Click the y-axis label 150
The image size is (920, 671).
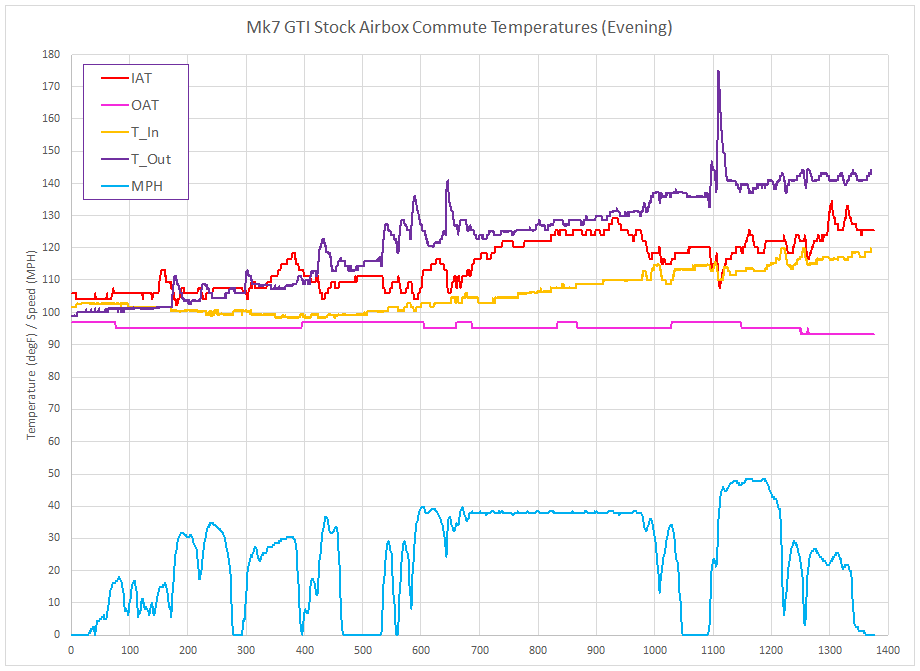[51, 151]
